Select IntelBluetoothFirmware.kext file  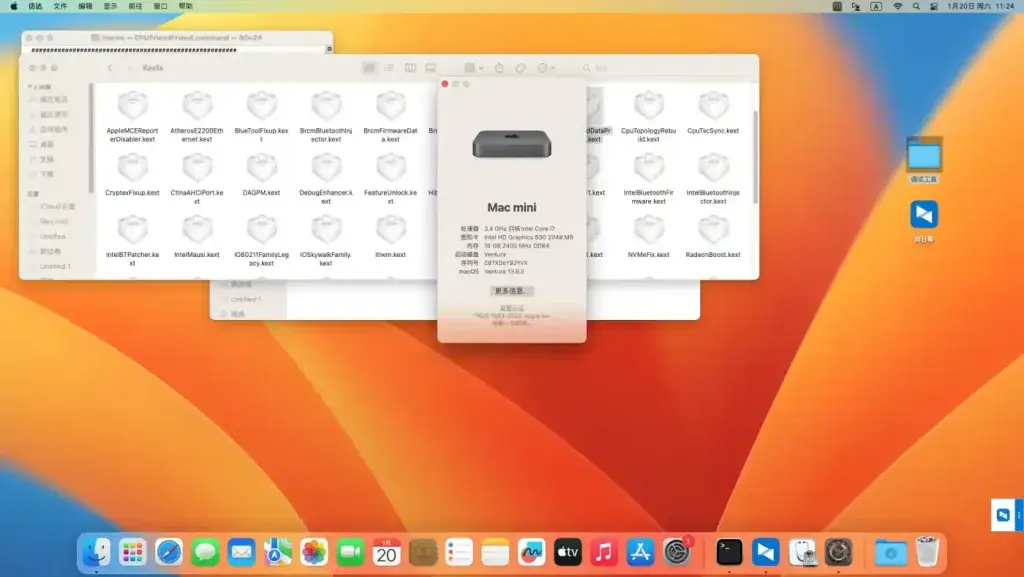coord(648,179)
